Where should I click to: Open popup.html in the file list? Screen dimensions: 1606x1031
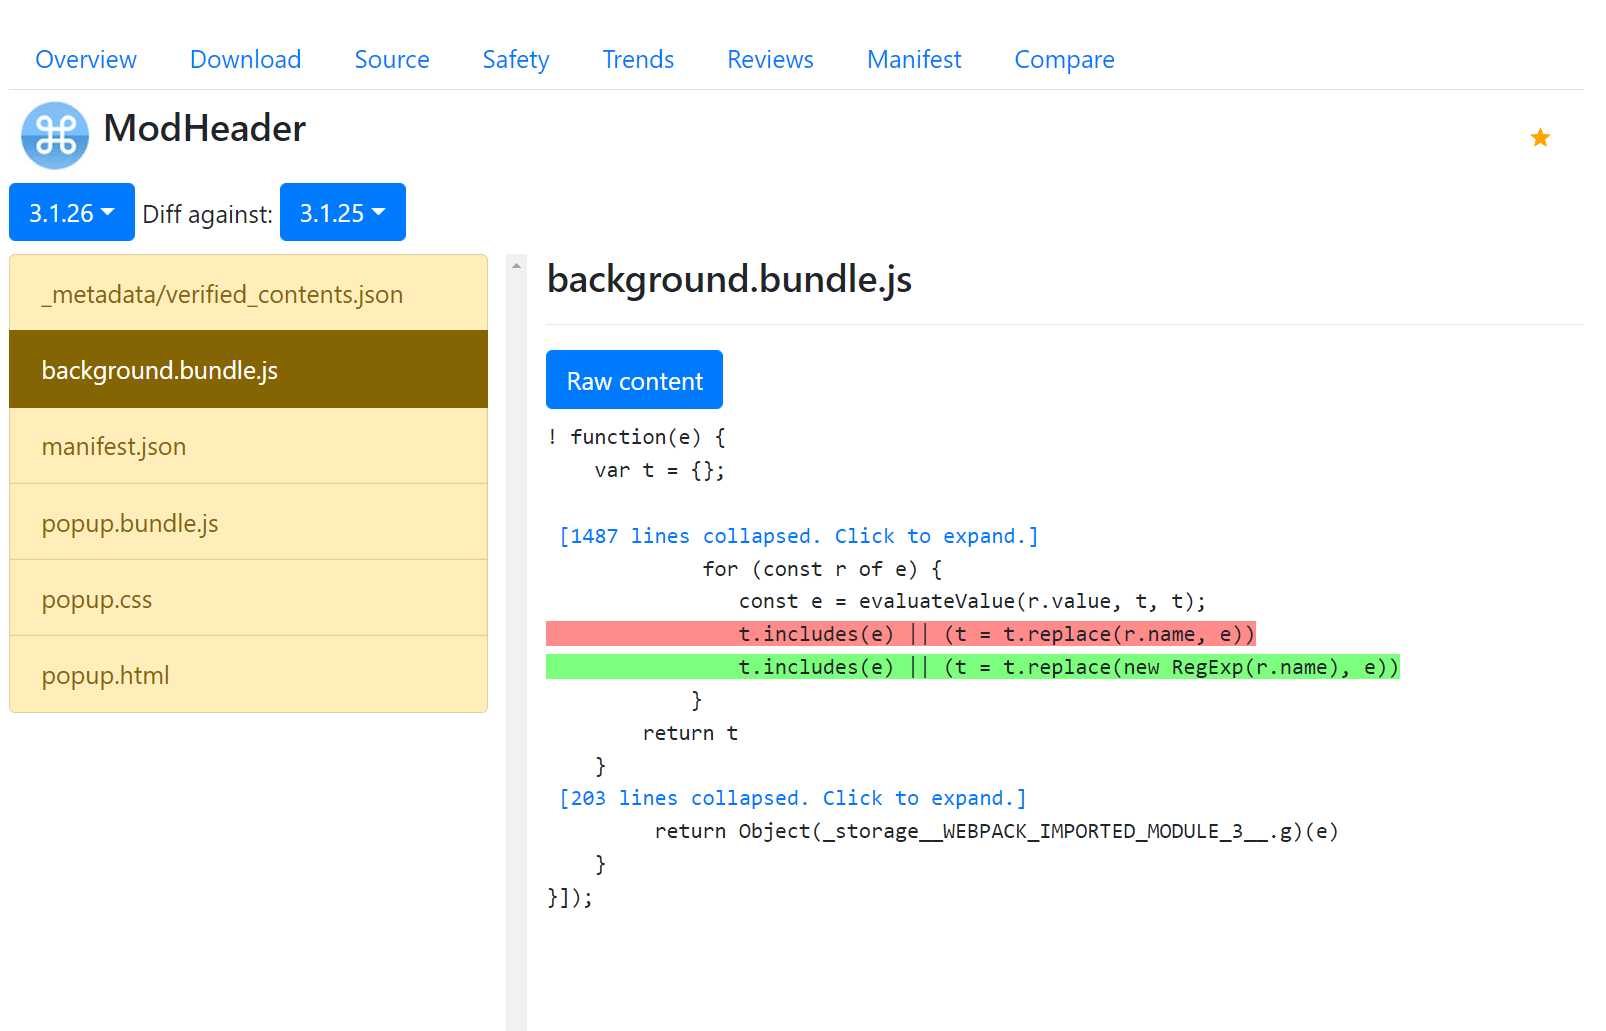[x=248, y=674]
